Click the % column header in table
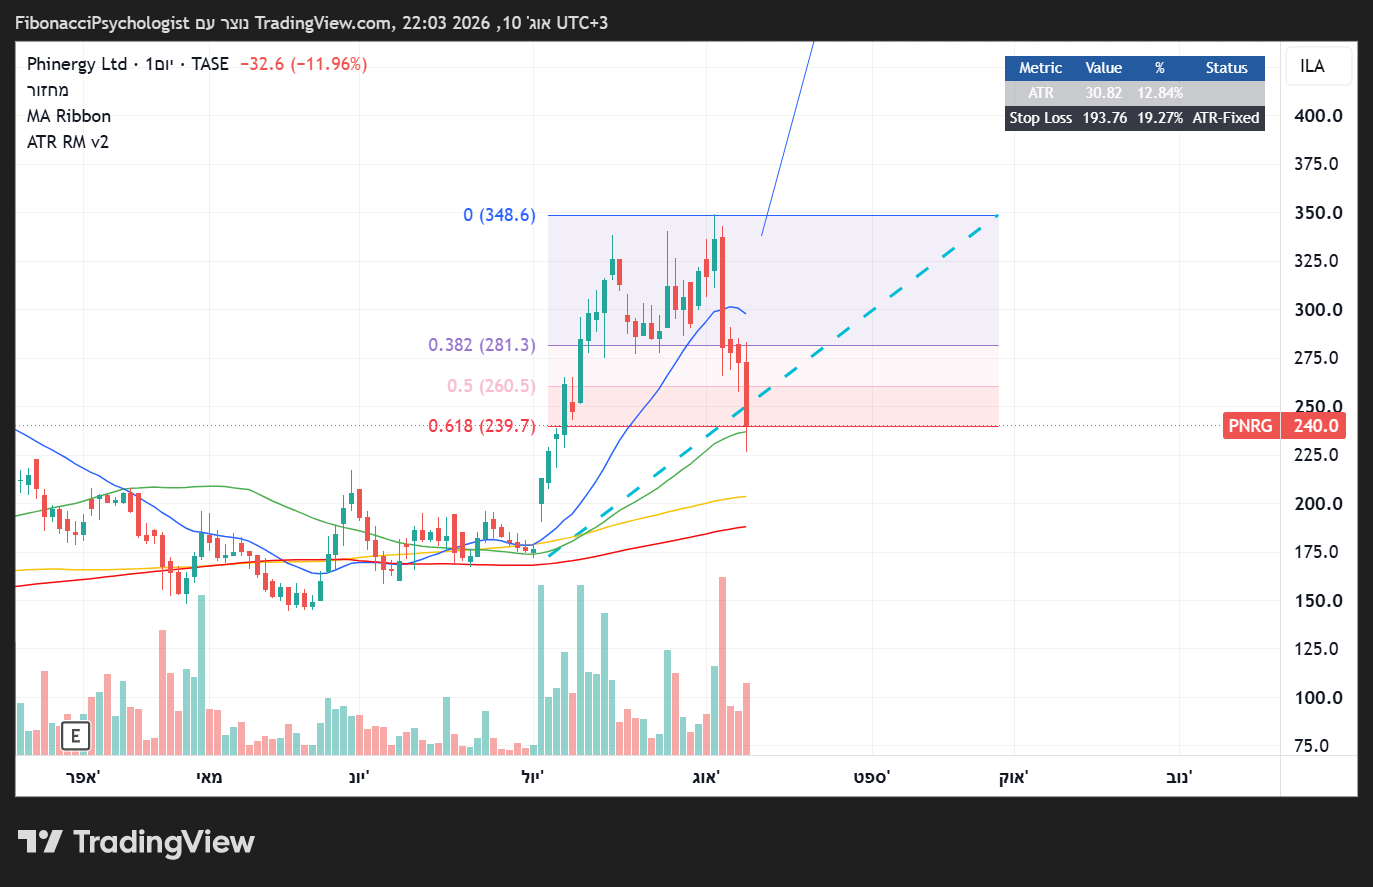The height and width of the screenshot is (887, 1373). (1160, 68)
